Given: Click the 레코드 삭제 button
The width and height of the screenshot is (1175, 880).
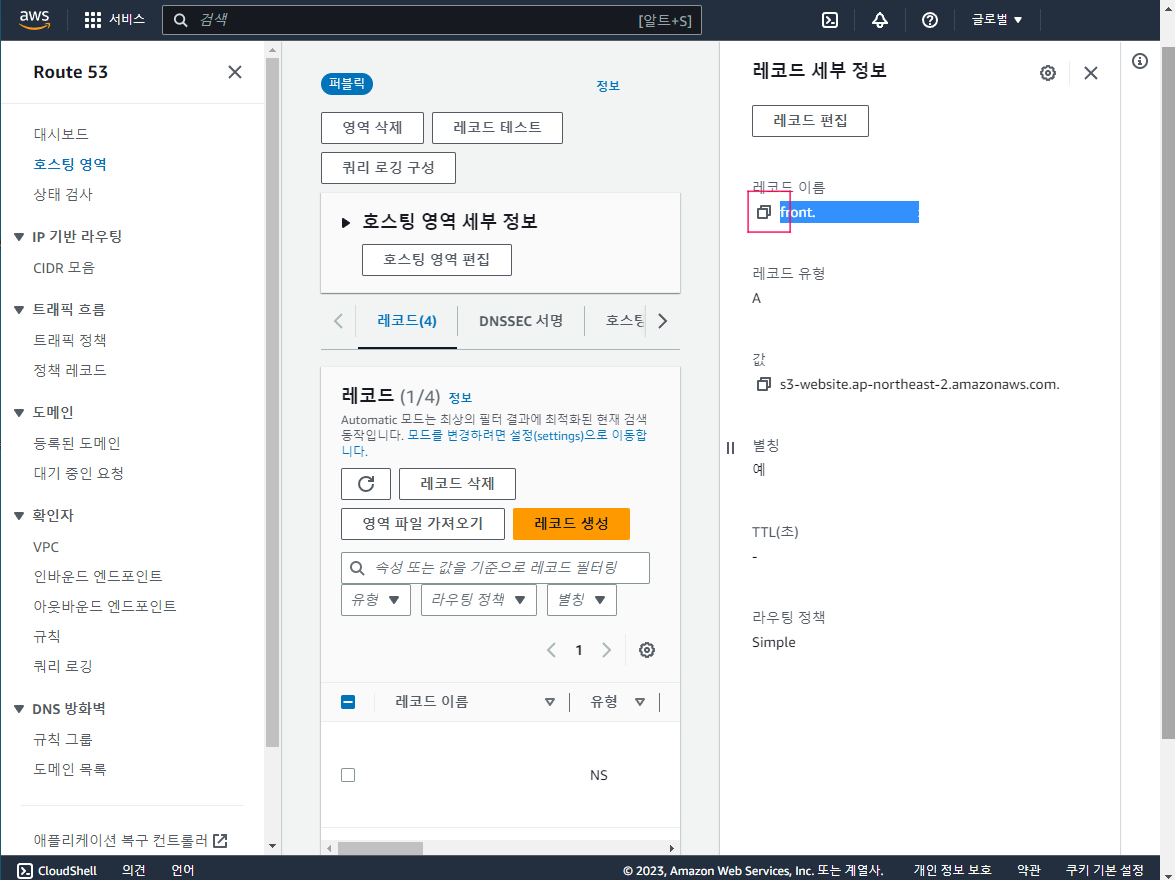Looking at the screenshot, I should tap(457, 484).
